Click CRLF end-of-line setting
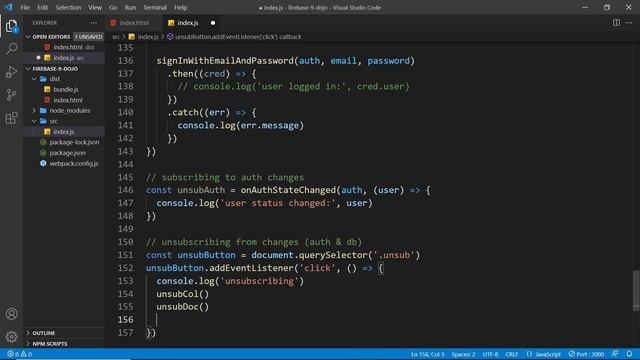The image size is (640, 360). tap(511, 354)
